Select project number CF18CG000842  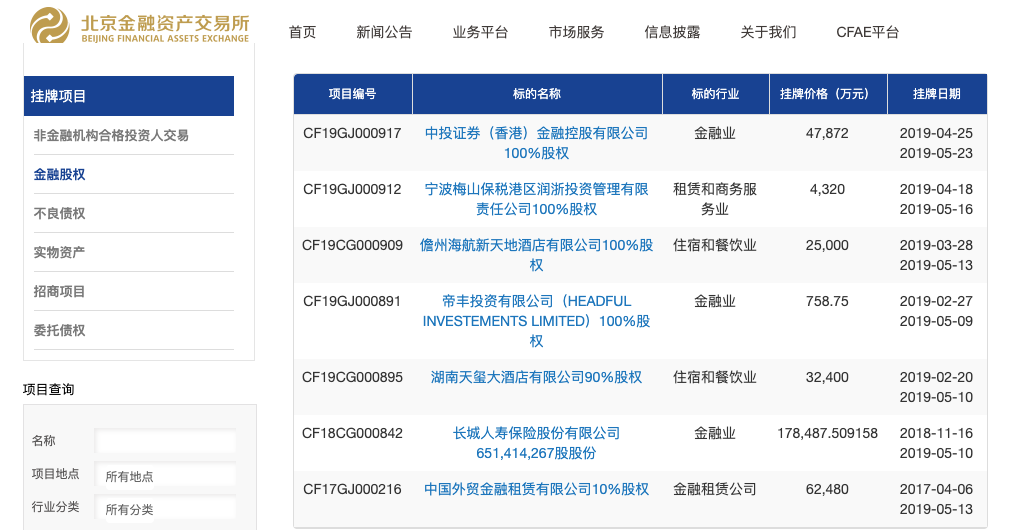[x=352, y=433]
